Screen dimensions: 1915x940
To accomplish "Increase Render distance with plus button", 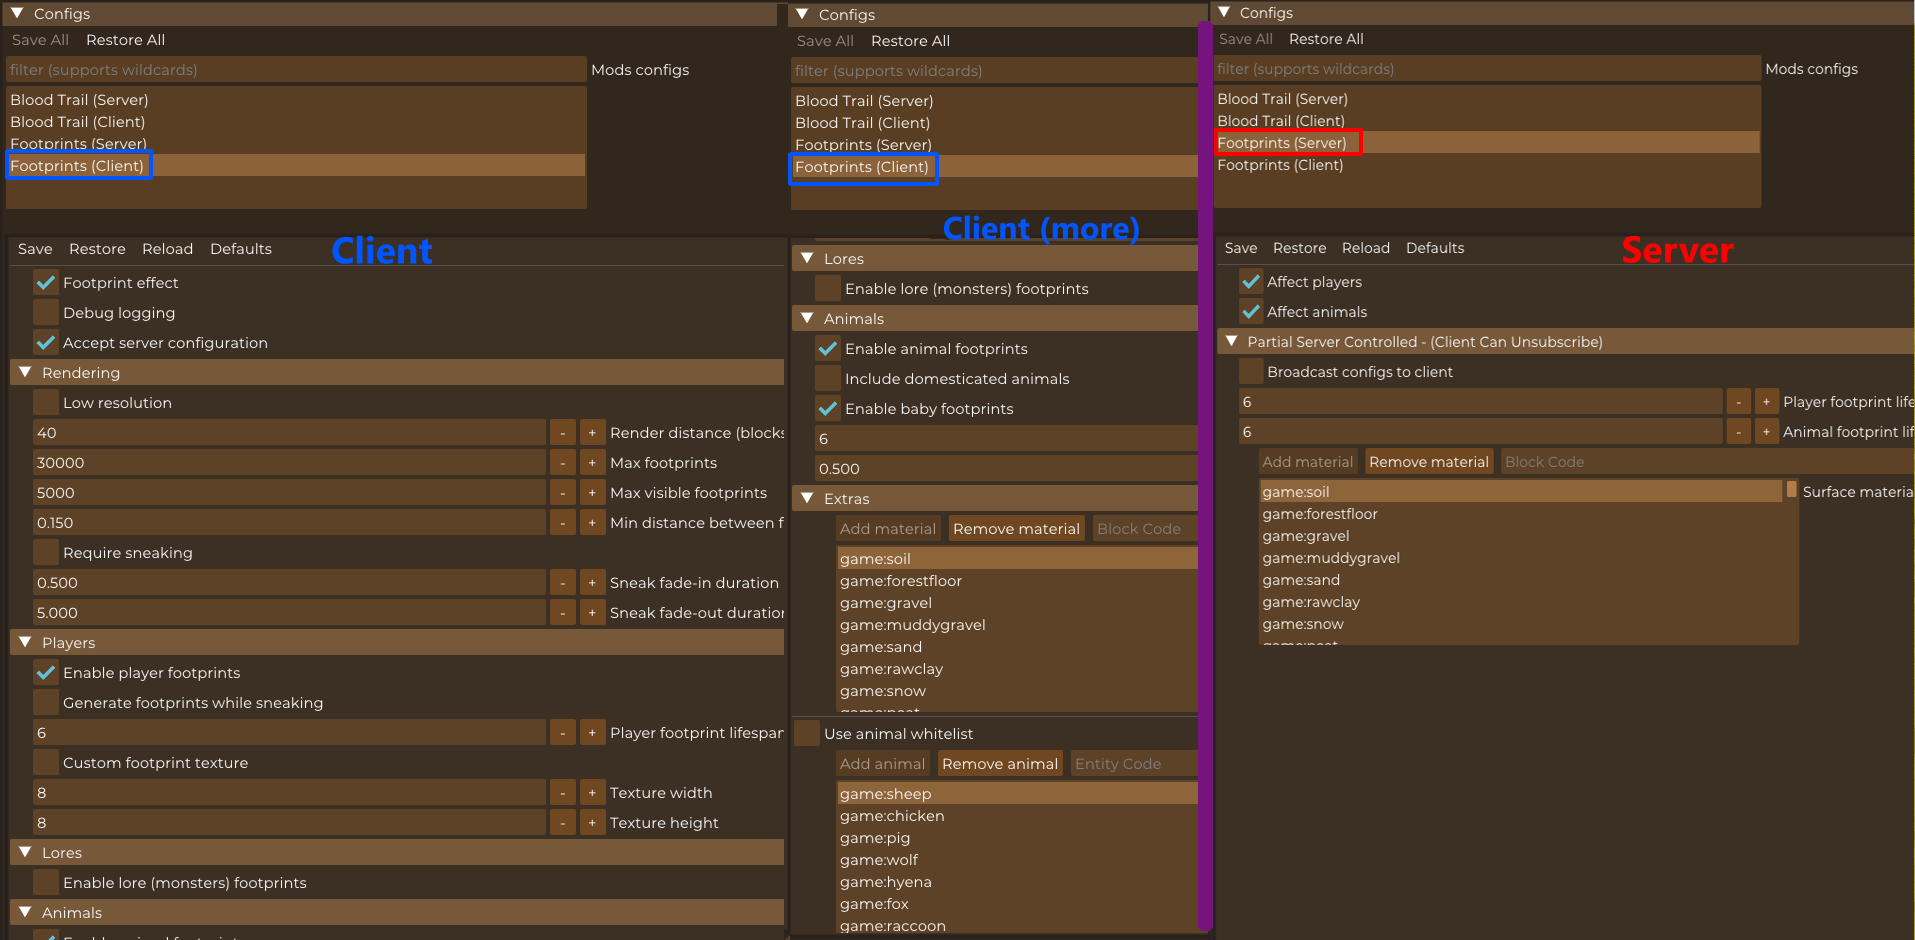I will [x=592, y=433].
